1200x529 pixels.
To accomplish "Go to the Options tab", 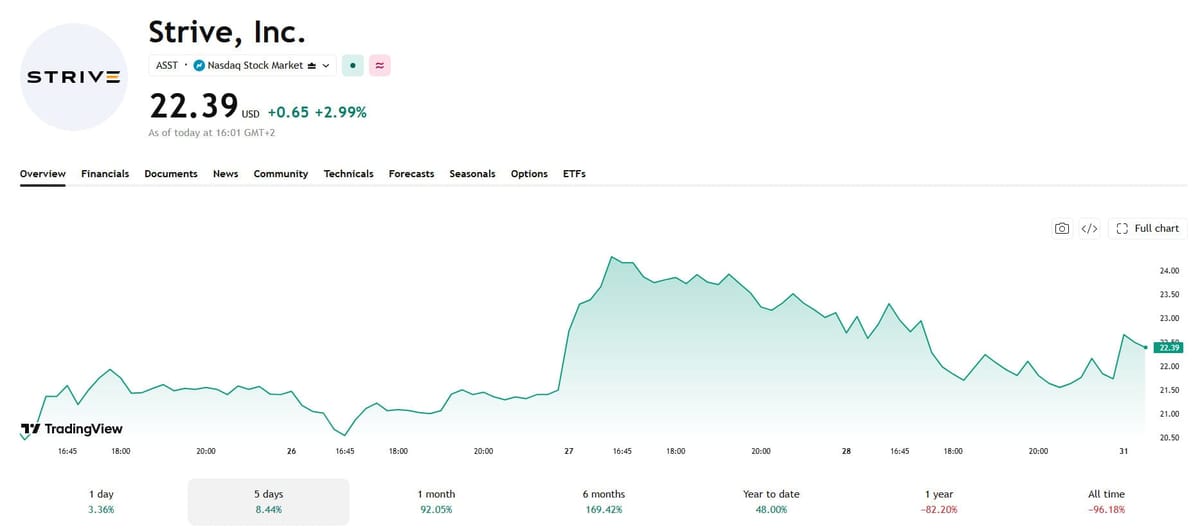I will point(529,174).
